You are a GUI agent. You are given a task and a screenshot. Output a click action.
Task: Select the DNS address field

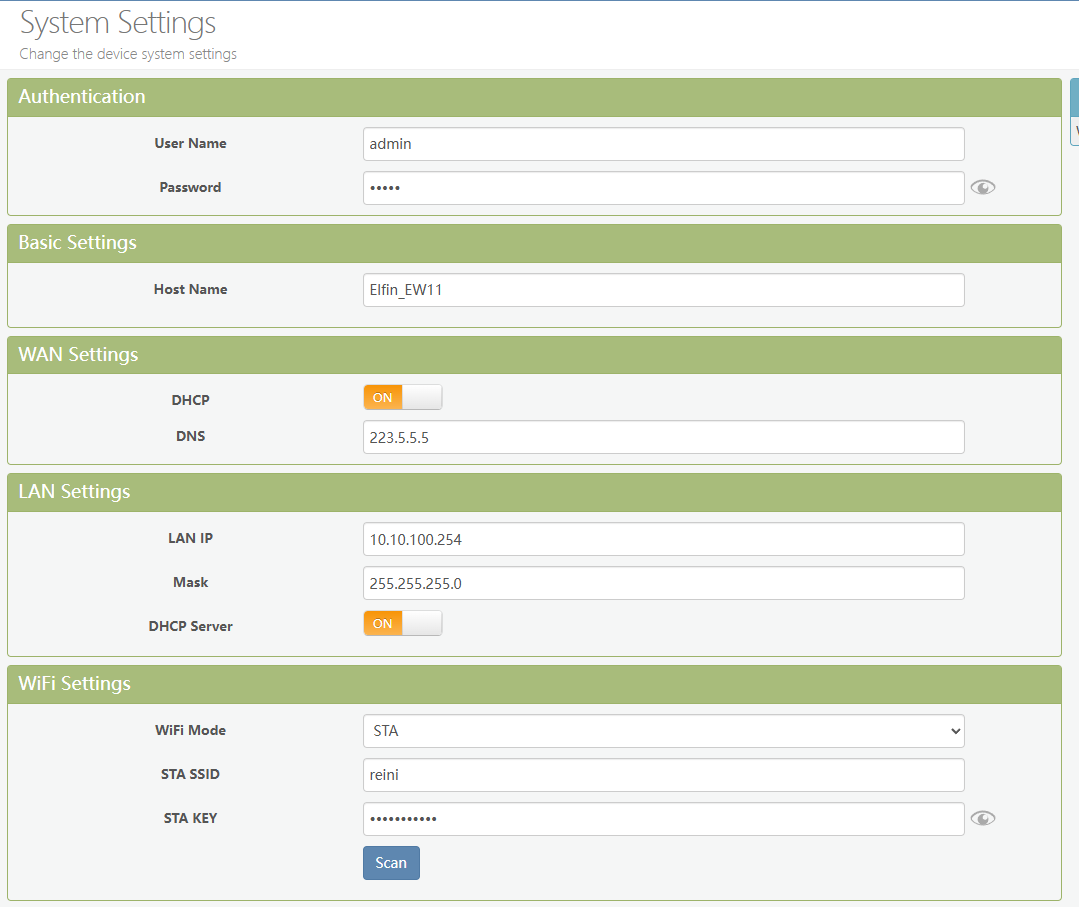coord(663,437)
